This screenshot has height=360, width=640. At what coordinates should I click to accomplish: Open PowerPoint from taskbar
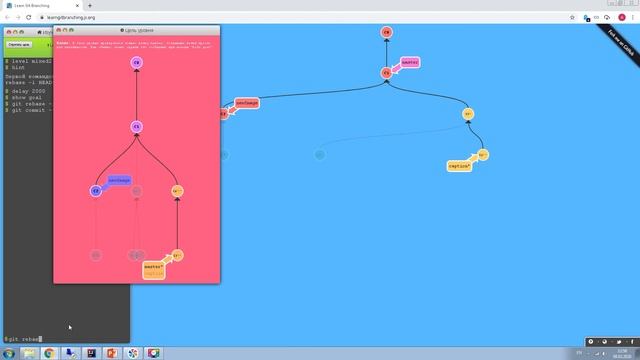pos(112,353)
